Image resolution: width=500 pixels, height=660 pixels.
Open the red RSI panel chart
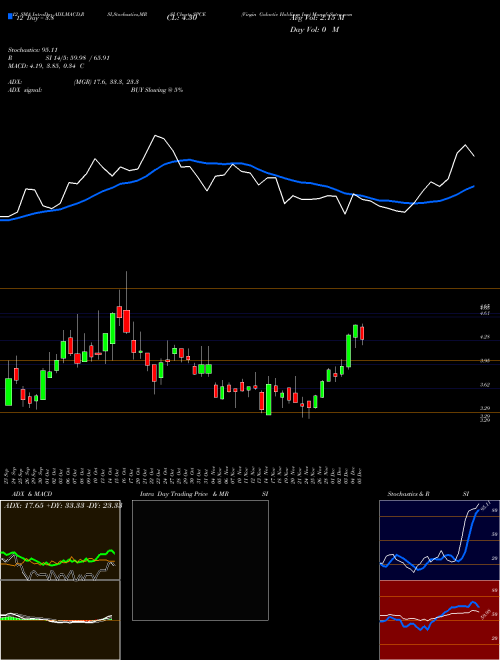click(439, 620)
